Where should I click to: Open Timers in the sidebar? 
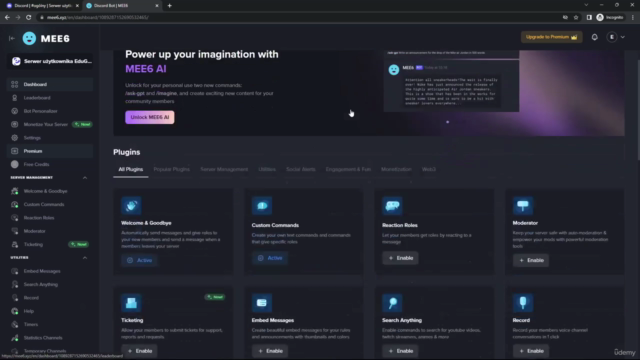coord(50,324)
